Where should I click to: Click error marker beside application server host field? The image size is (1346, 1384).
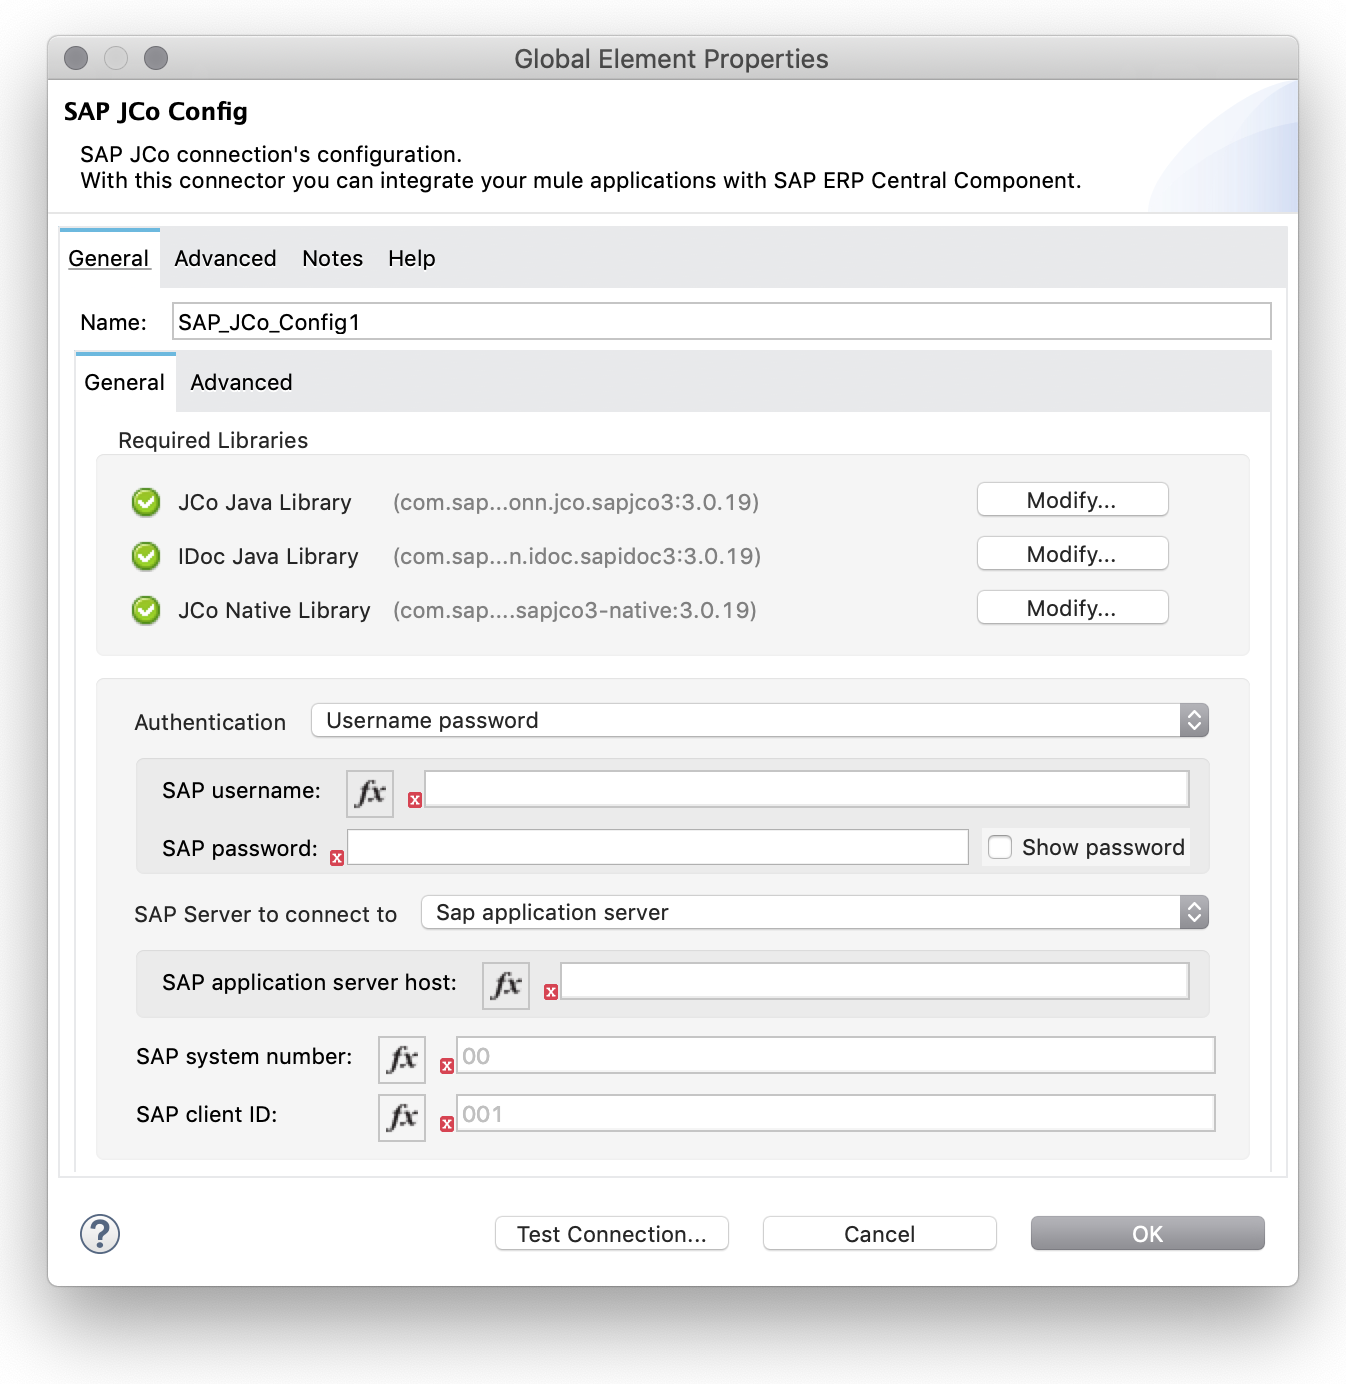pyautogui.click(x=551, y=992)
